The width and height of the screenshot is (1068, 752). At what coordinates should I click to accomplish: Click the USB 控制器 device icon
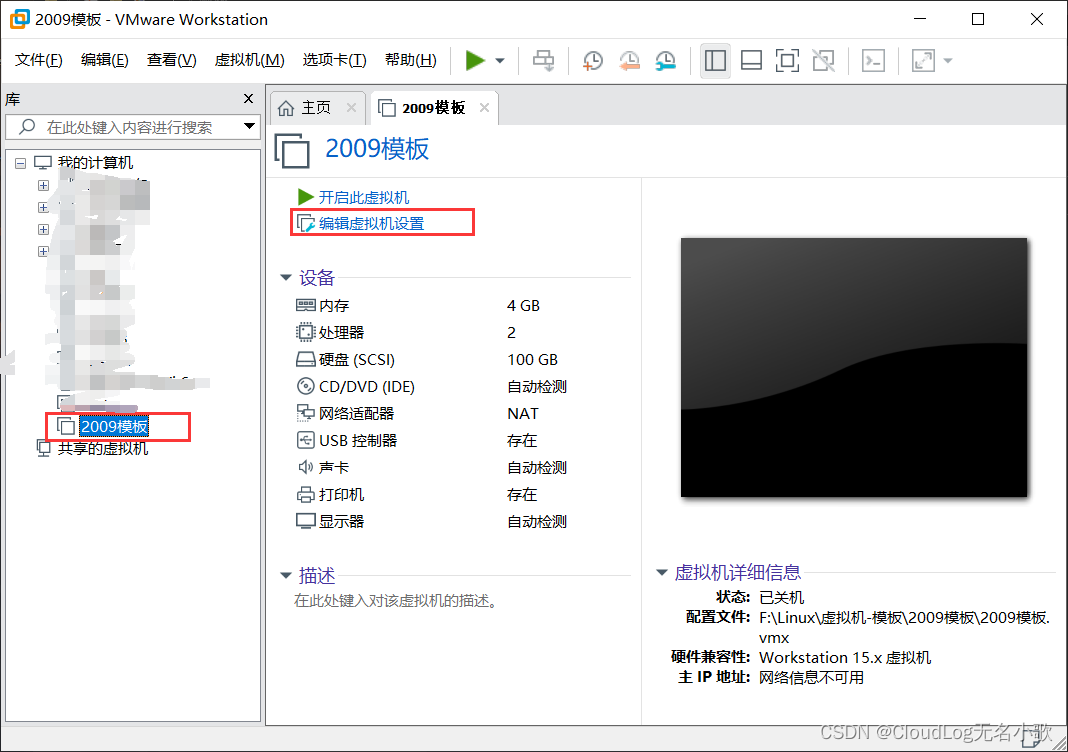306,440
